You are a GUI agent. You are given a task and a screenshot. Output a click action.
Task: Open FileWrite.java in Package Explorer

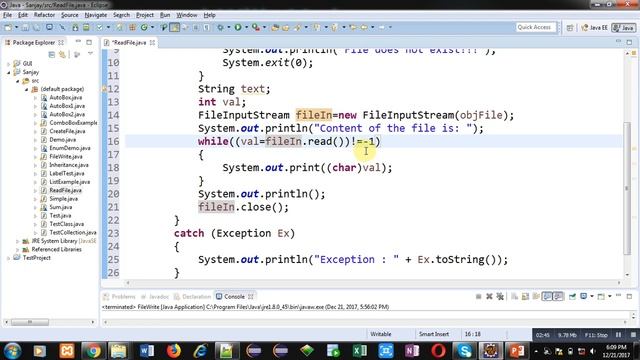[66, 157]
